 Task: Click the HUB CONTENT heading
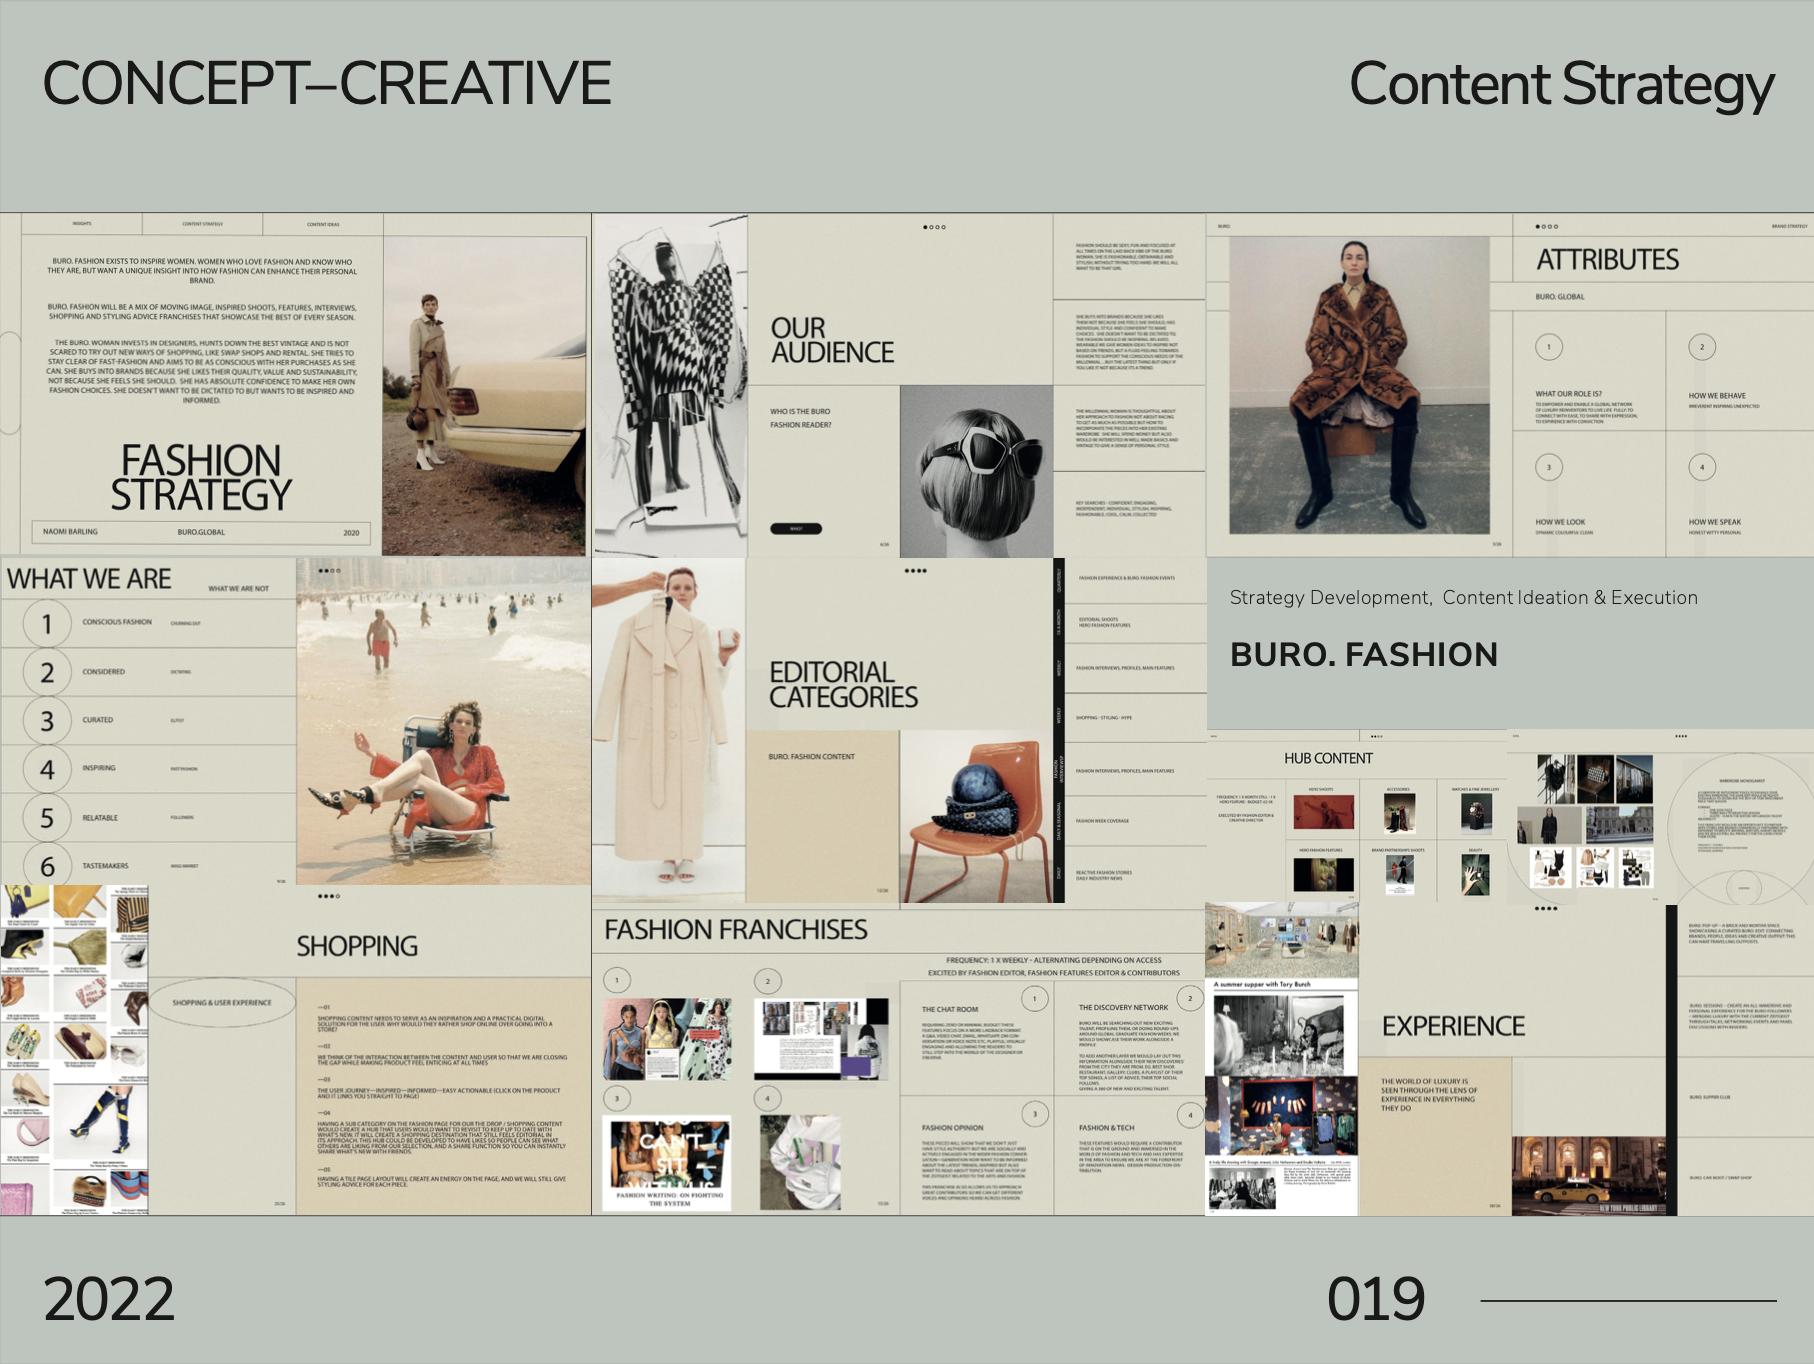[1328, 759]
